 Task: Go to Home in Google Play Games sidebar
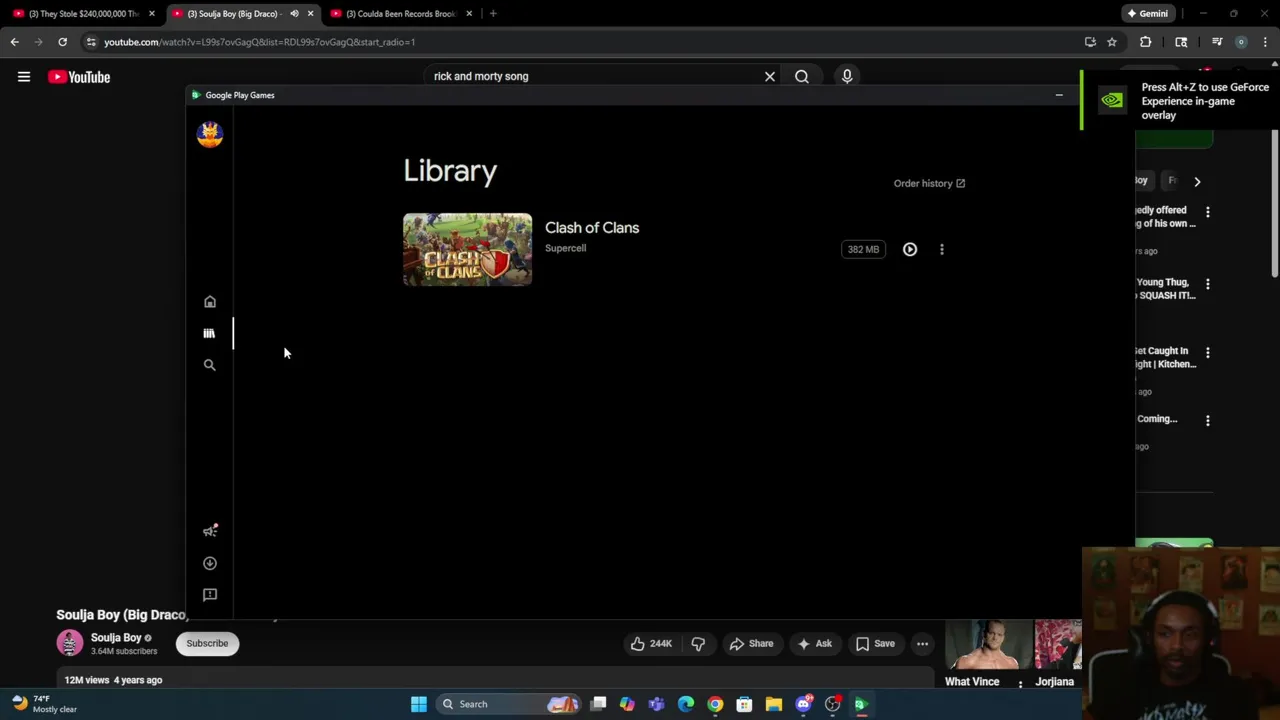pyautogui.click(x=210, y=302)
